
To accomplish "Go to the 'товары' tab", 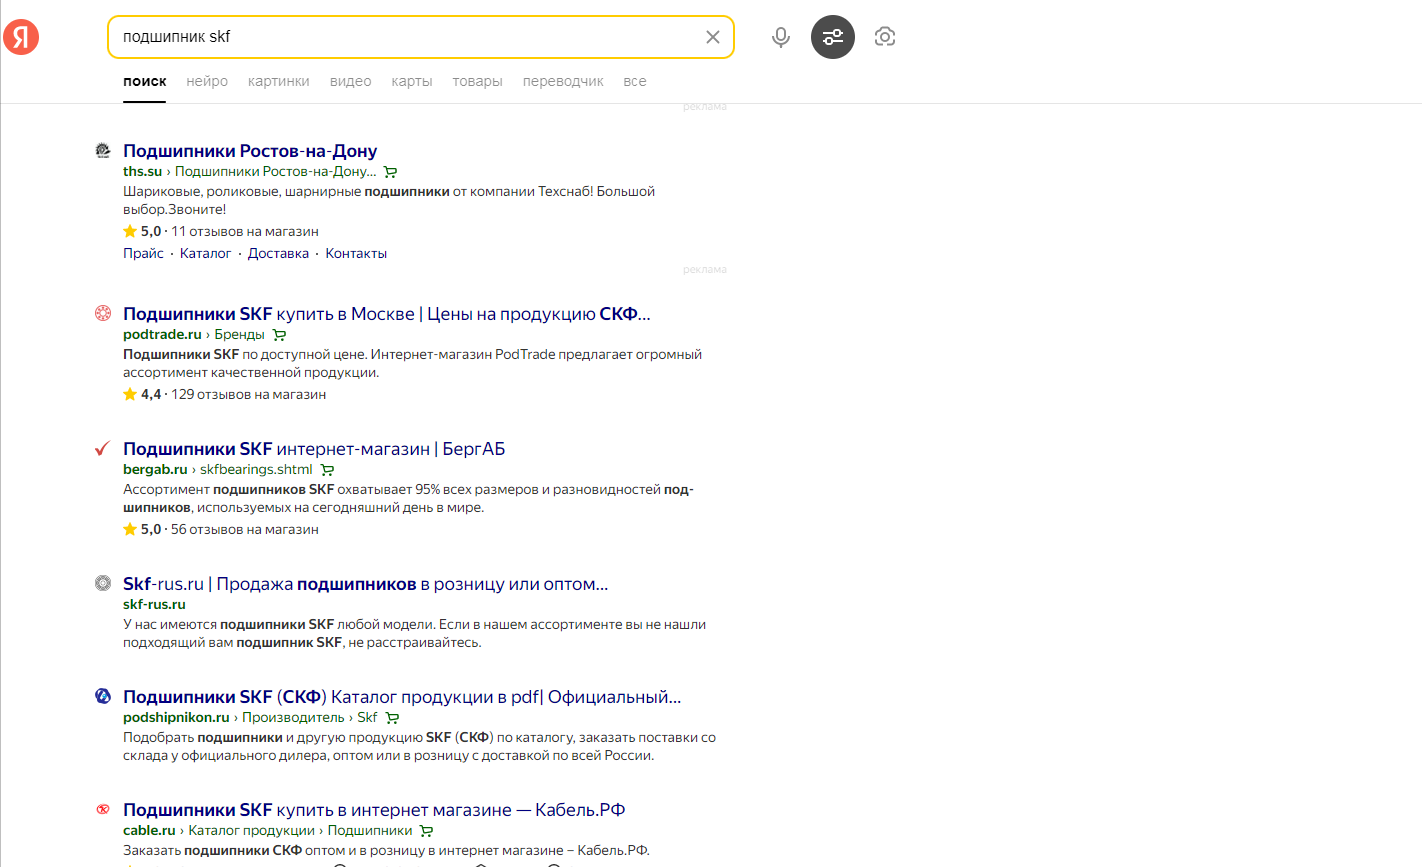I will [x=477, y=81].
